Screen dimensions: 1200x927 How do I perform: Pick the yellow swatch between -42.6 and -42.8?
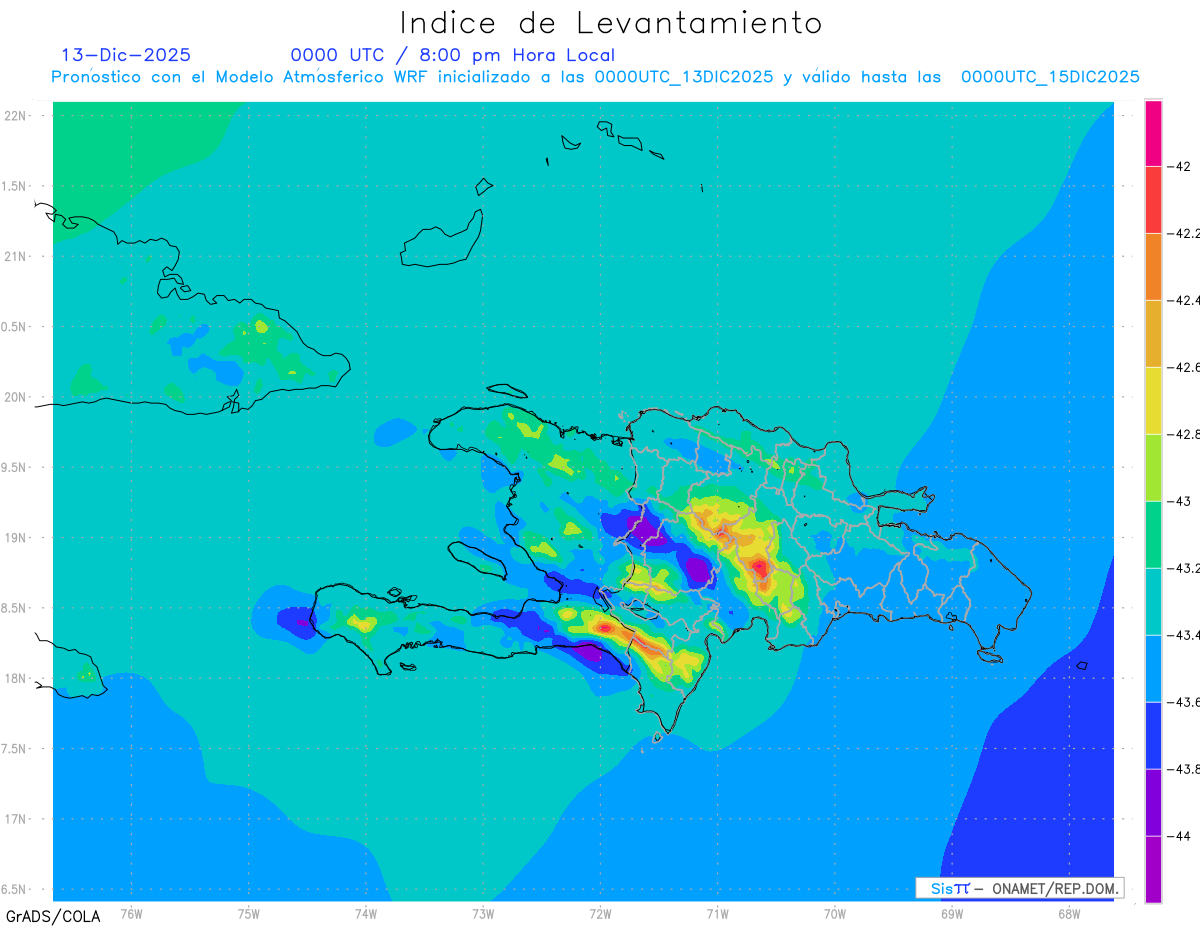pos(1153,400)
